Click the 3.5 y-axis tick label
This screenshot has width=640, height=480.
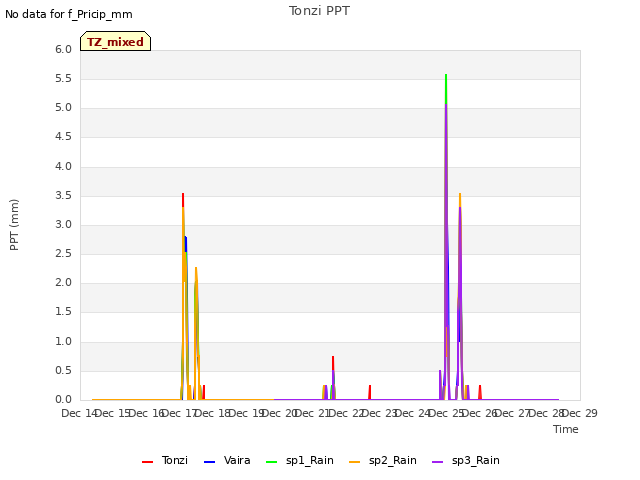tap(63, 196)
